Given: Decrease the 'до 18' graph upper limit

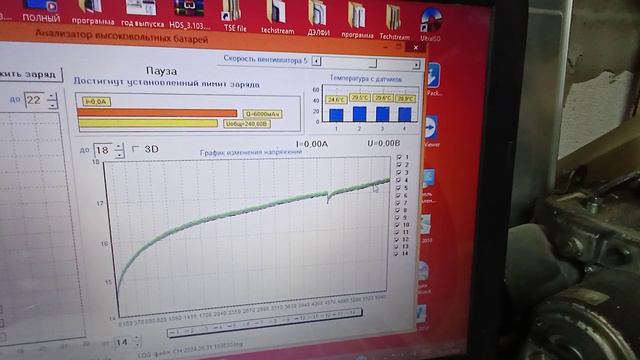Looking at the screenshot, I should (x=118, y=155).
